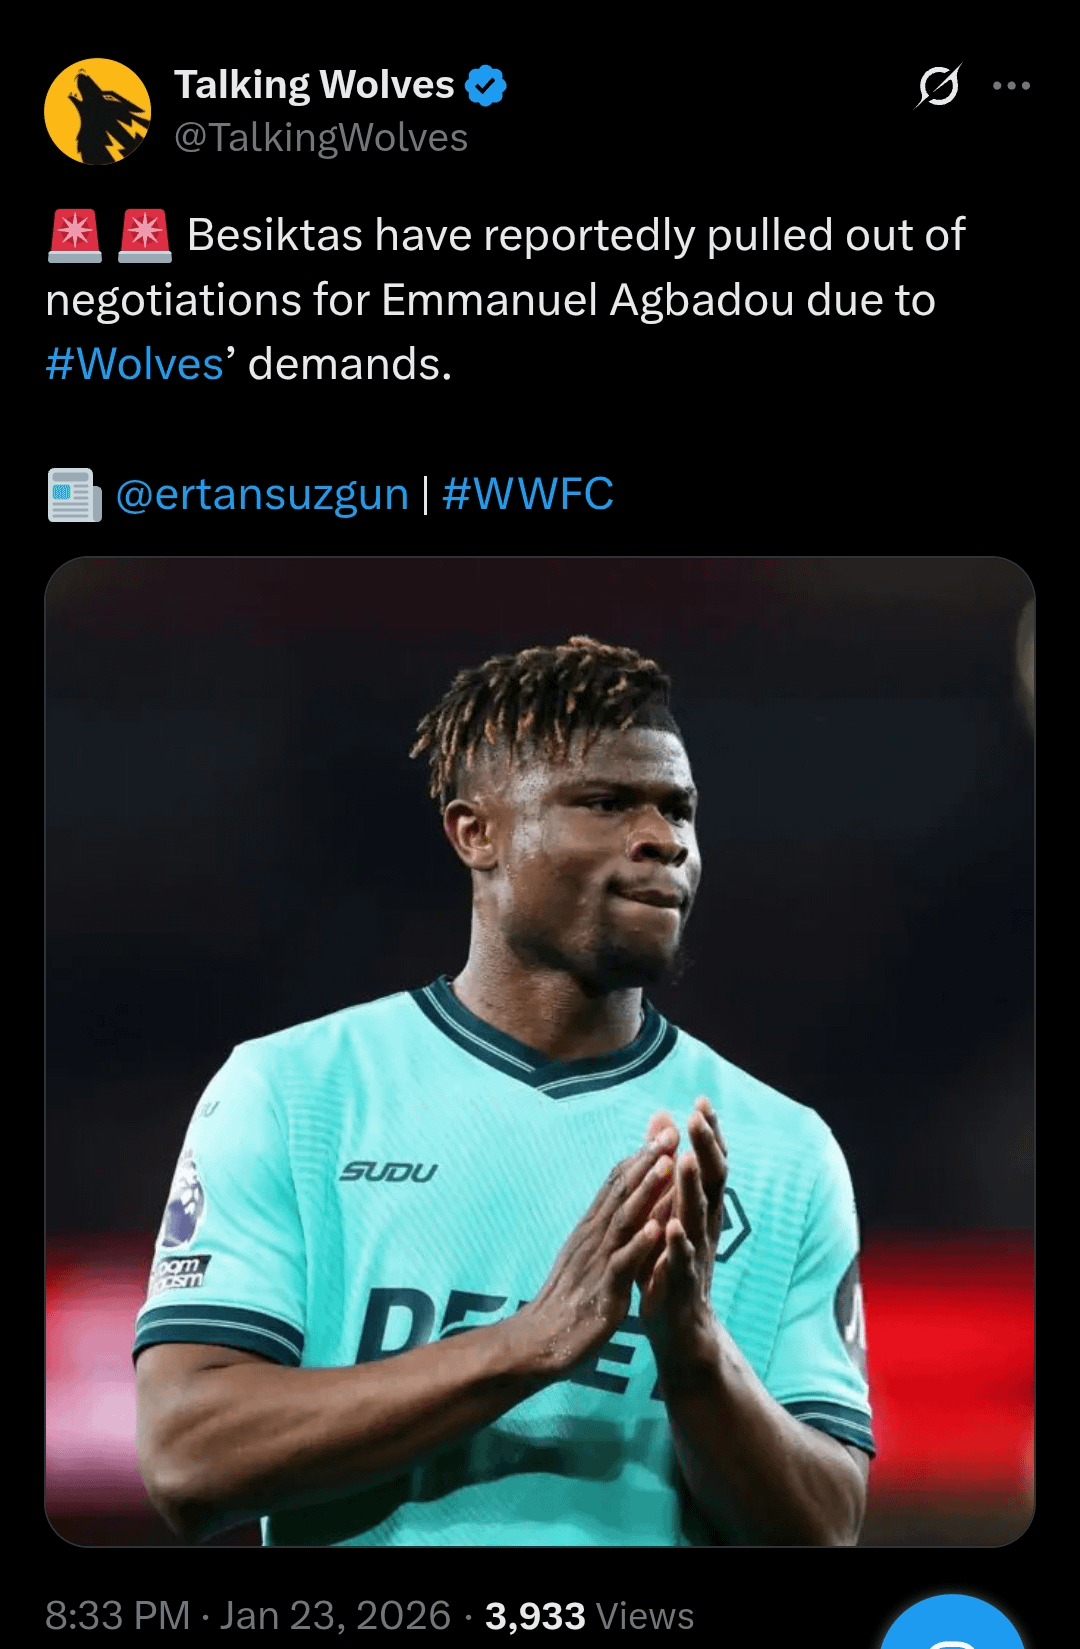This screenshot has height=1649, width=1080.
Task: Tap the second red siren emoji
Action: pyautogui.click(x=145, y=236)
